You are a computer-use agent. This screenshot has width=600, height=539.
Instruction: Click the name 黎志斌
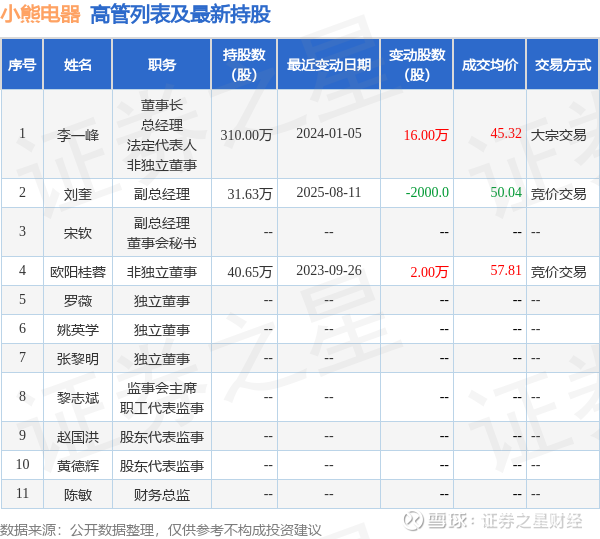point(78,398)
